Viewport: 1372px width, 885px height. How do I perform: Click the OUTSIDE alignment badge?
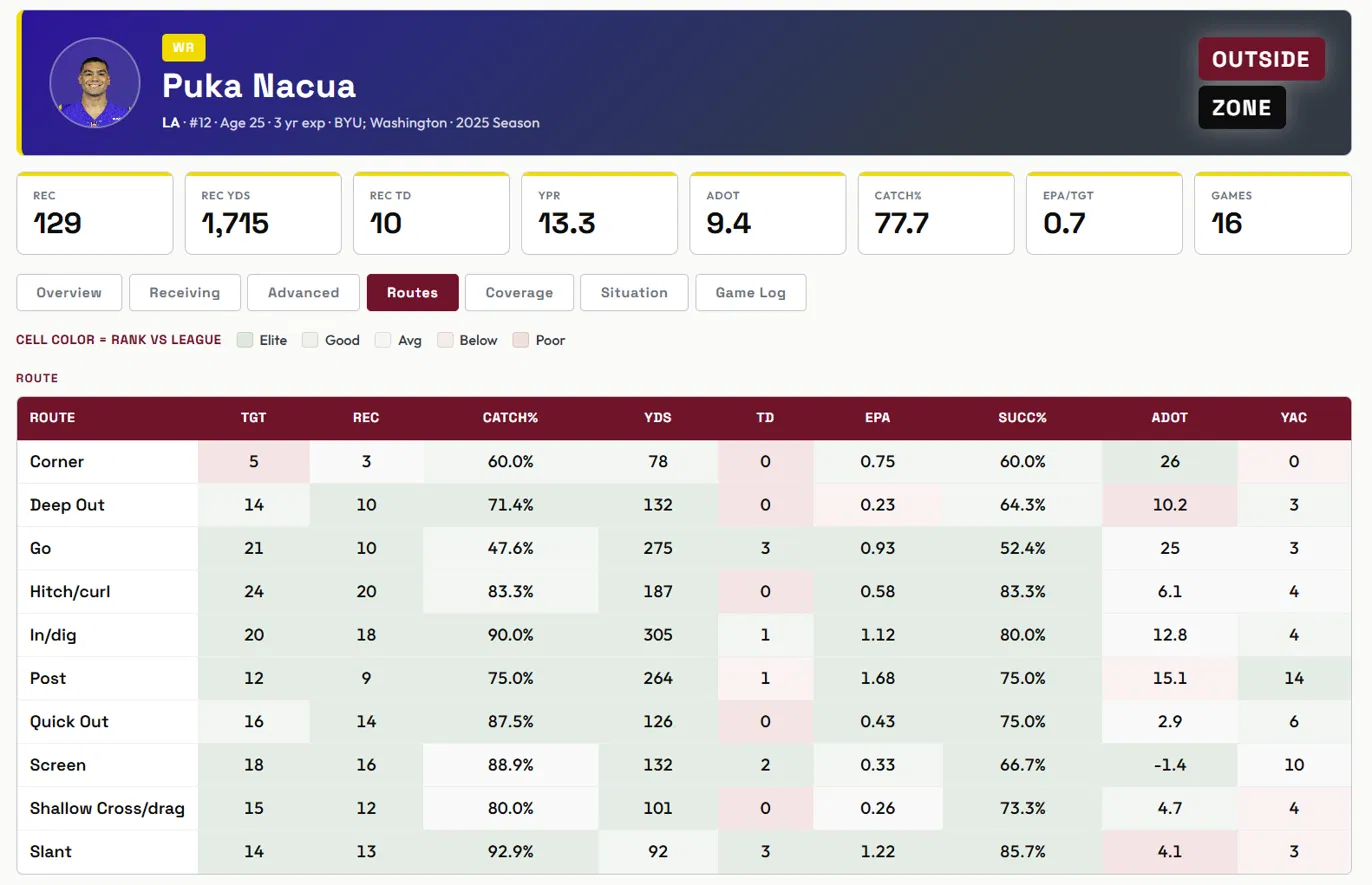pyautogui.click(x=1261, y=59)
